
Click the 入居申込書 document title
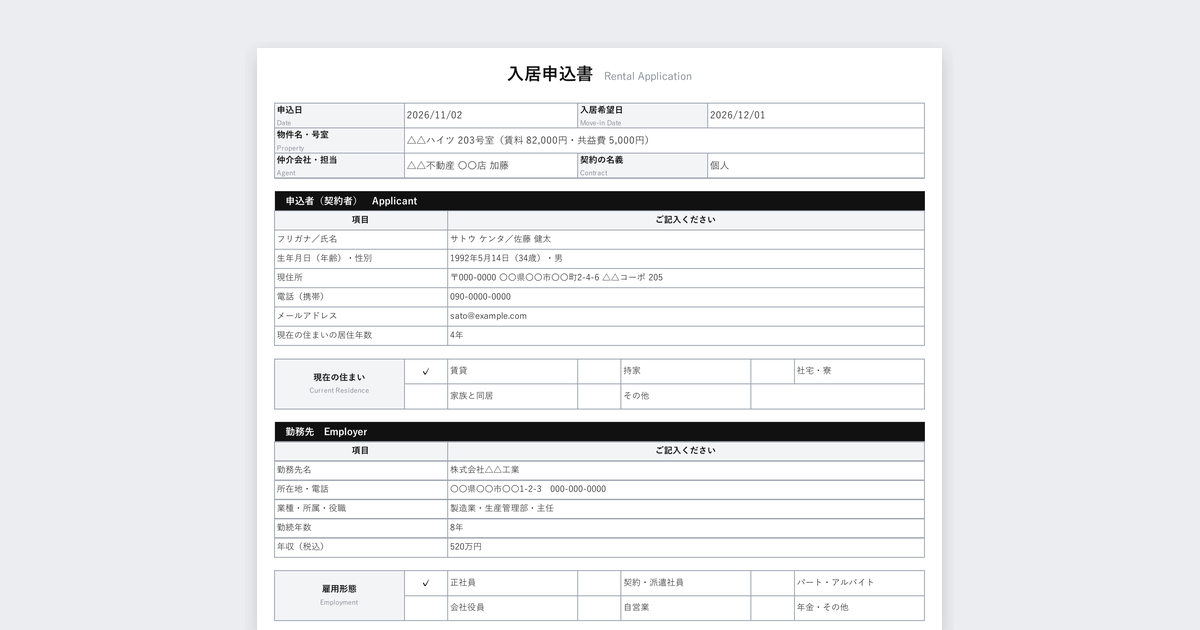(x=550, y=74)
